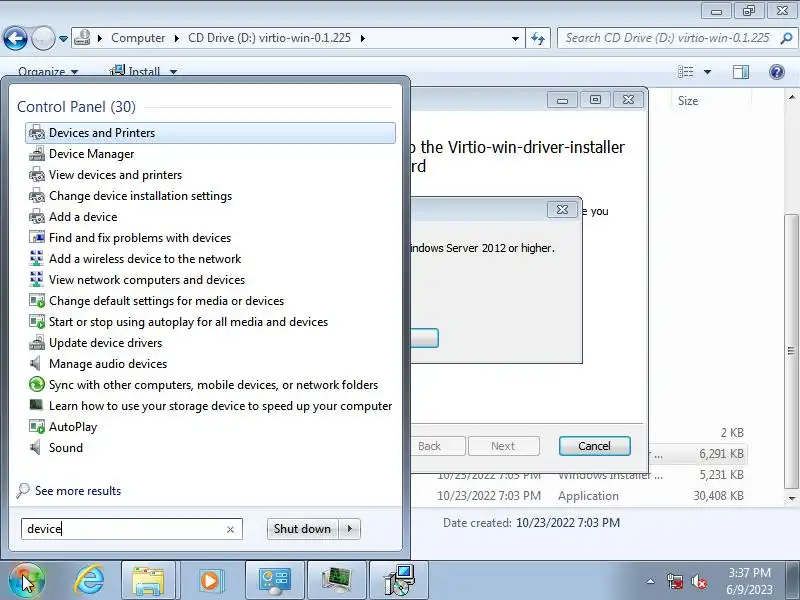Click the Windows Start orb
800x600 pixels.
pyautogui.click(x=27, y=581)
